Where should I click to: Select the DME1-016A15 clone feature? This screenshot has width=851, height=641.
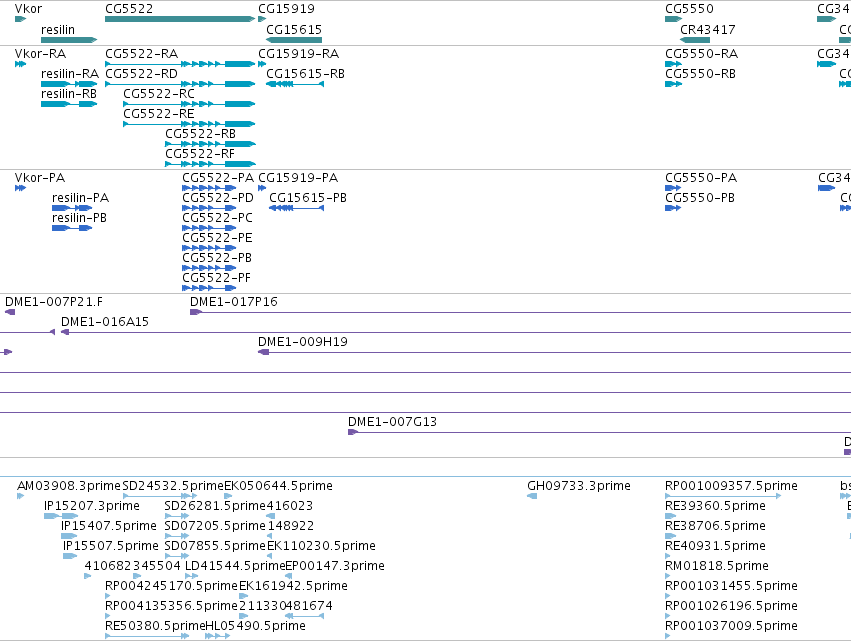[456, 332]
